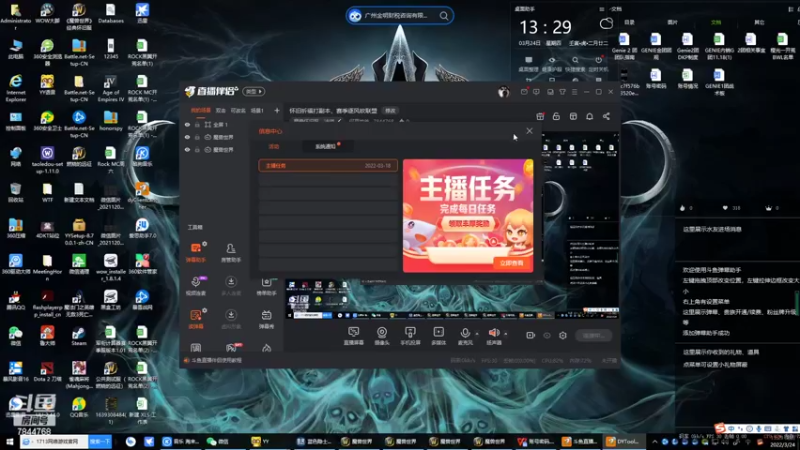Open the settings gear near start-stream button
The width and height of the screenshot is (800, 450).
coord(563,335)
